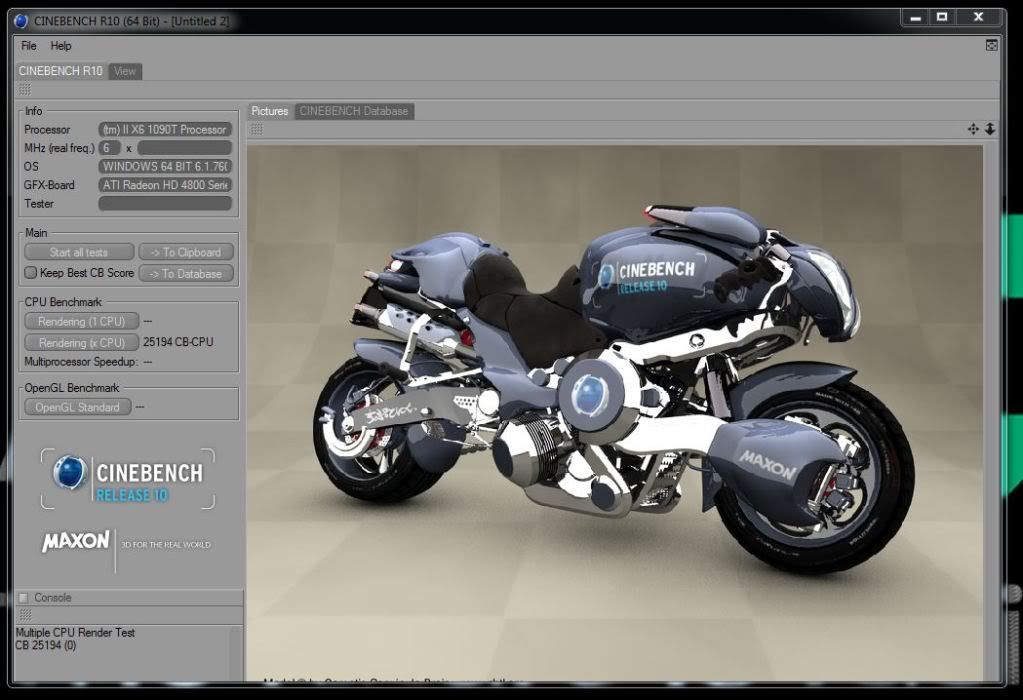Click the zoom-view down arrow icon

[990, 129]
